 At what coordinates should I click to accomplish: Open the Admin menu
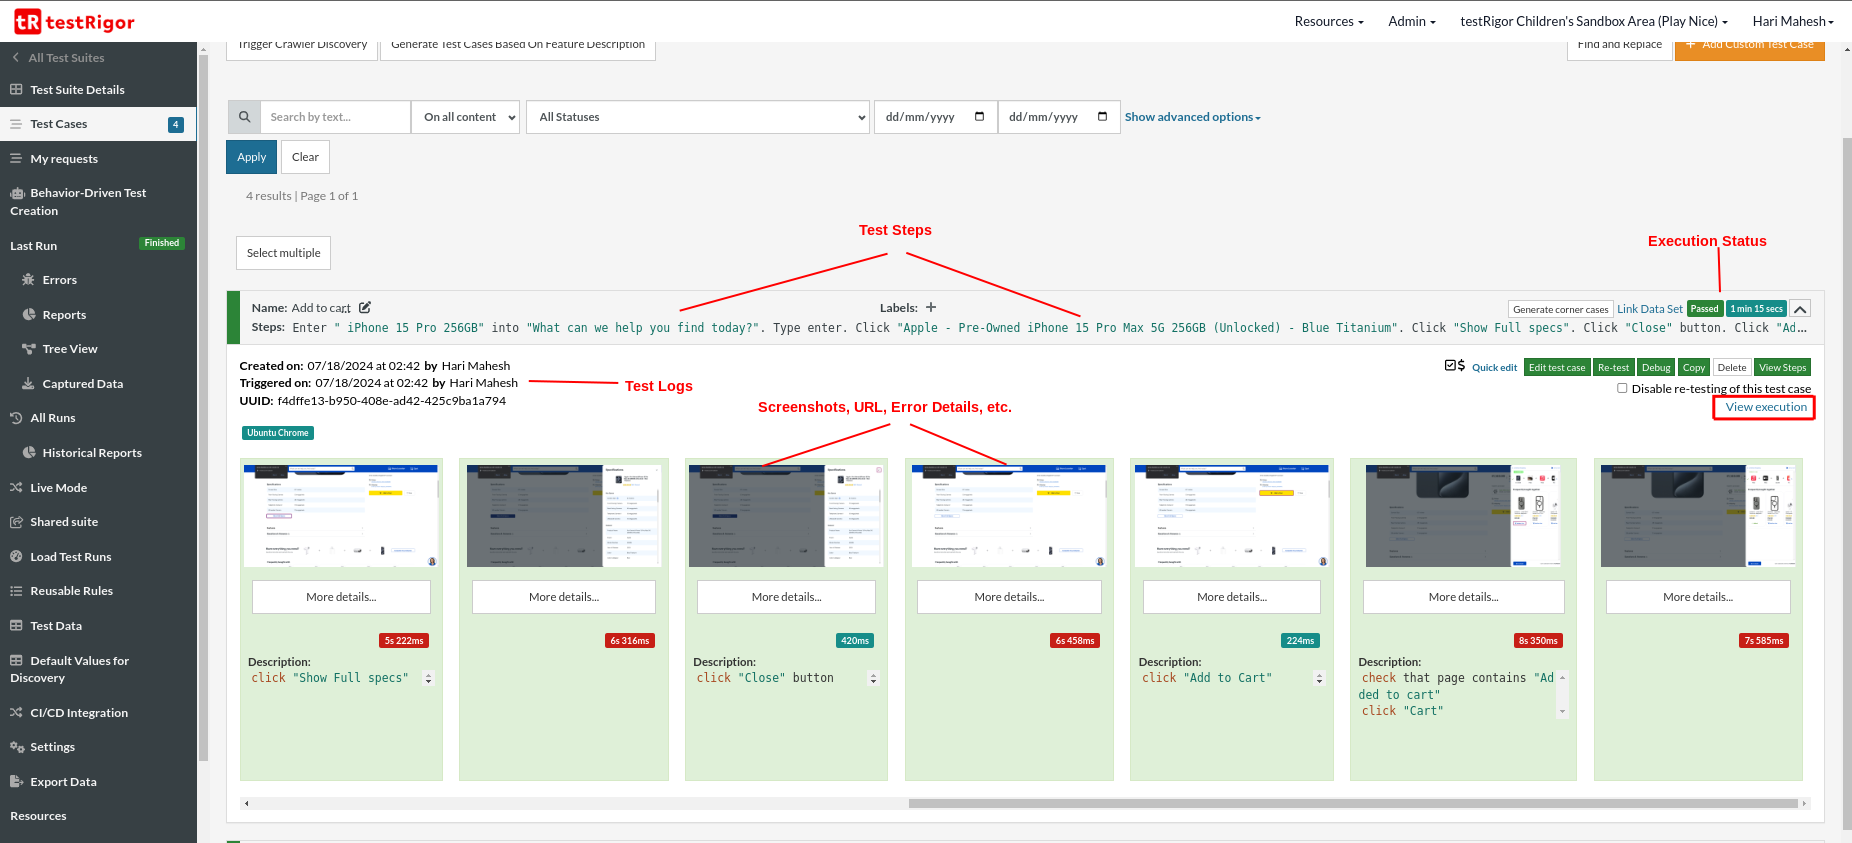pos(1411,21)
